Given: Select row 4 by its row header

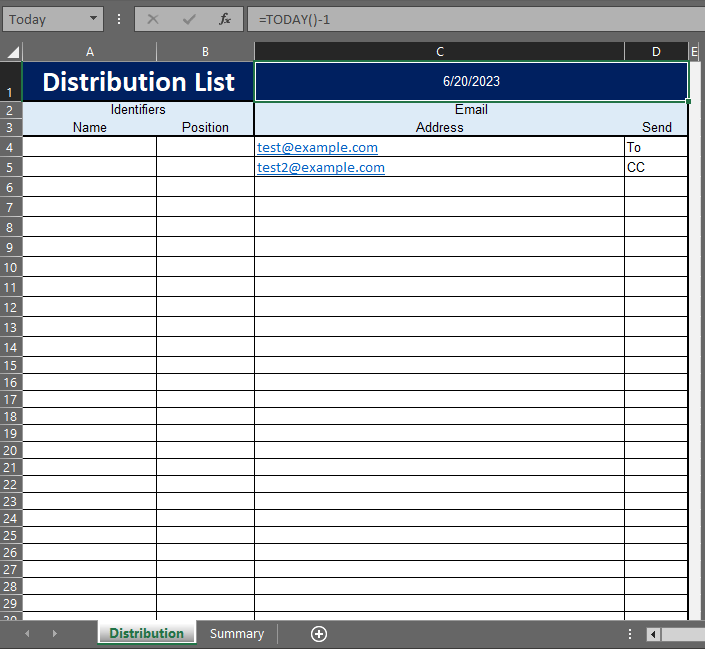Looking at the screenshot, I should pyautogui.click(x=10, y=148).
